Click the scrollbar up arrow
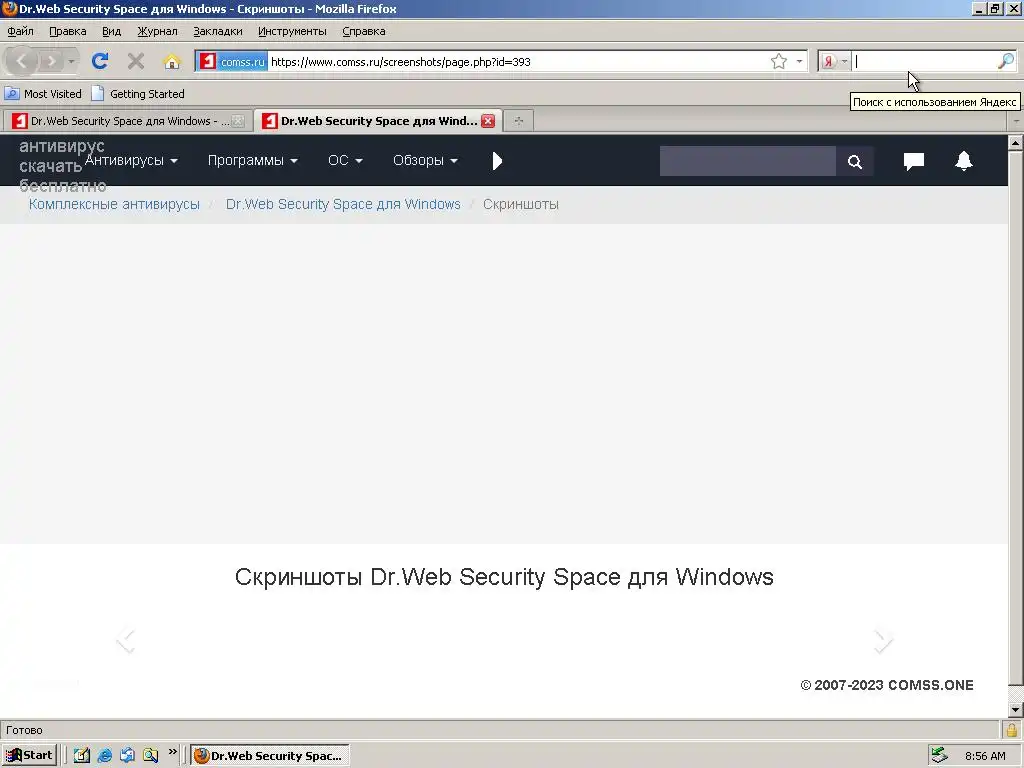This screenshot has height=768, width=1024. [1016, 142]
